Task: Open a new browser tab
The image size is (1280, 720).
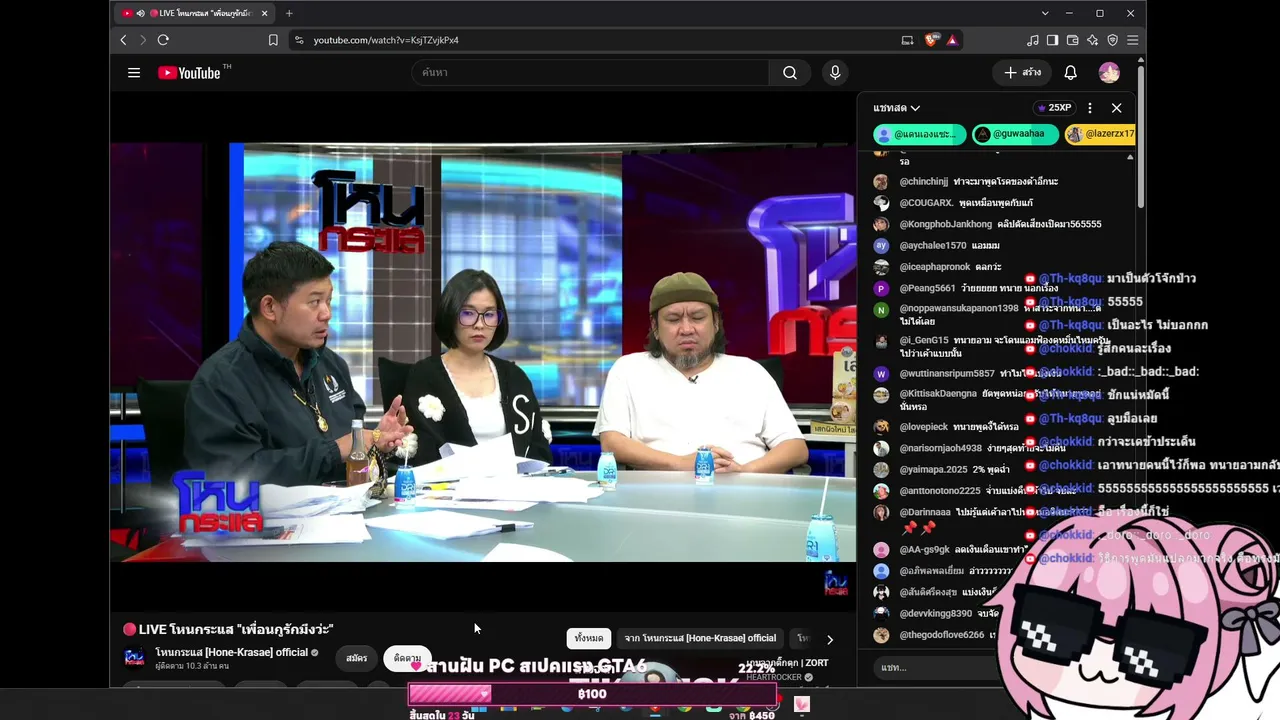Action: tap(289, 13)
